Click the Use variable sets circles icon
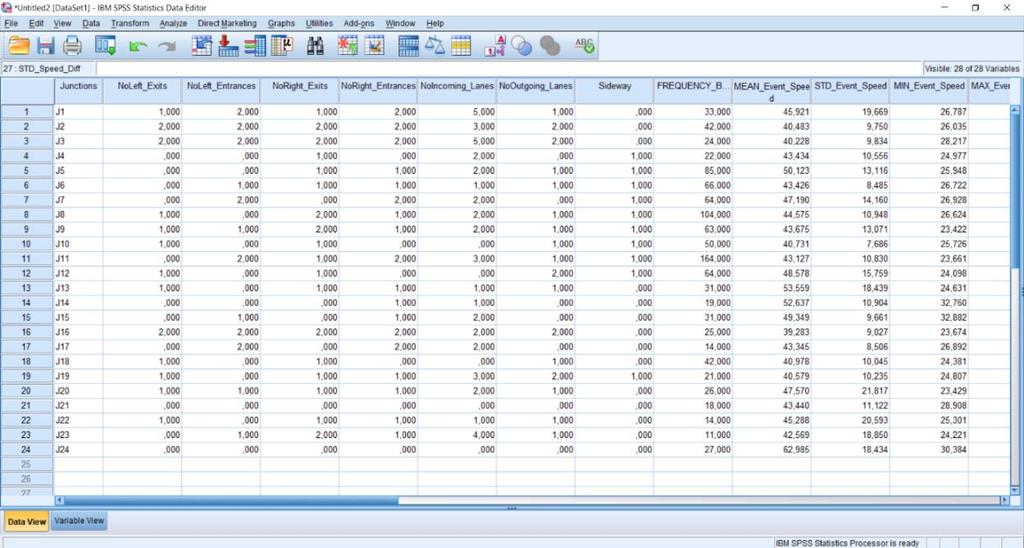 click(x=521, y=46)
